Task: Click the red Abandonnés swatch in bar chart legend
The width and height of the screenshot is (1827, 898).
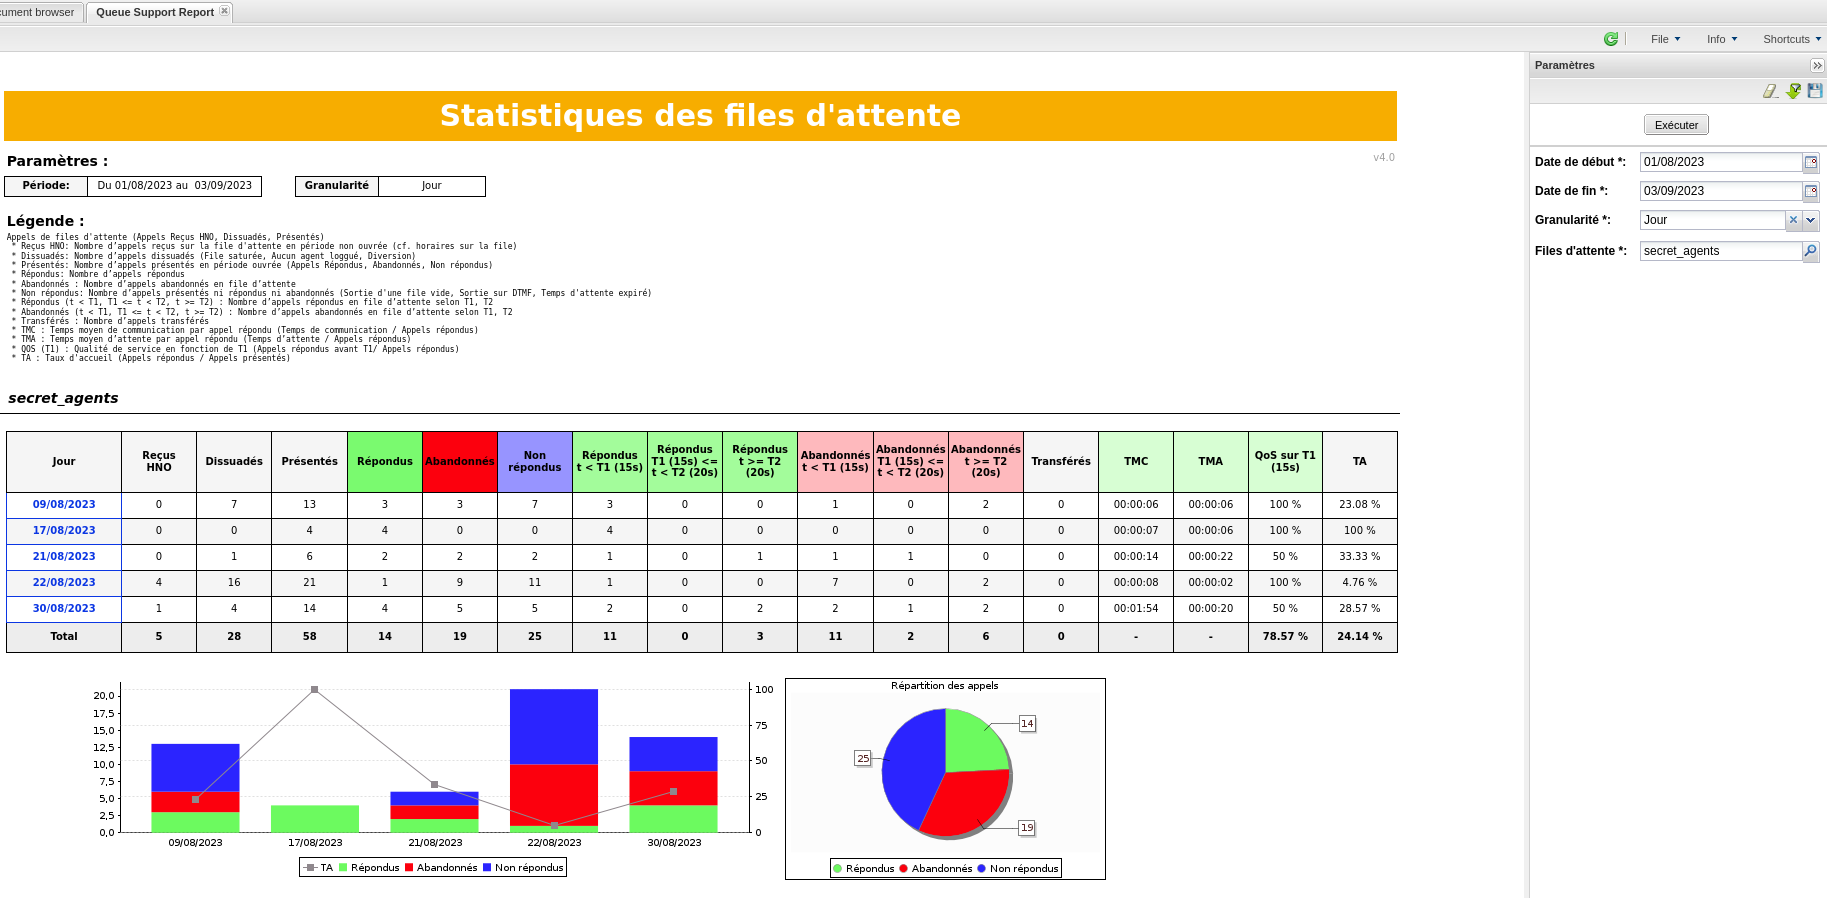Action: tap(409, 868)
